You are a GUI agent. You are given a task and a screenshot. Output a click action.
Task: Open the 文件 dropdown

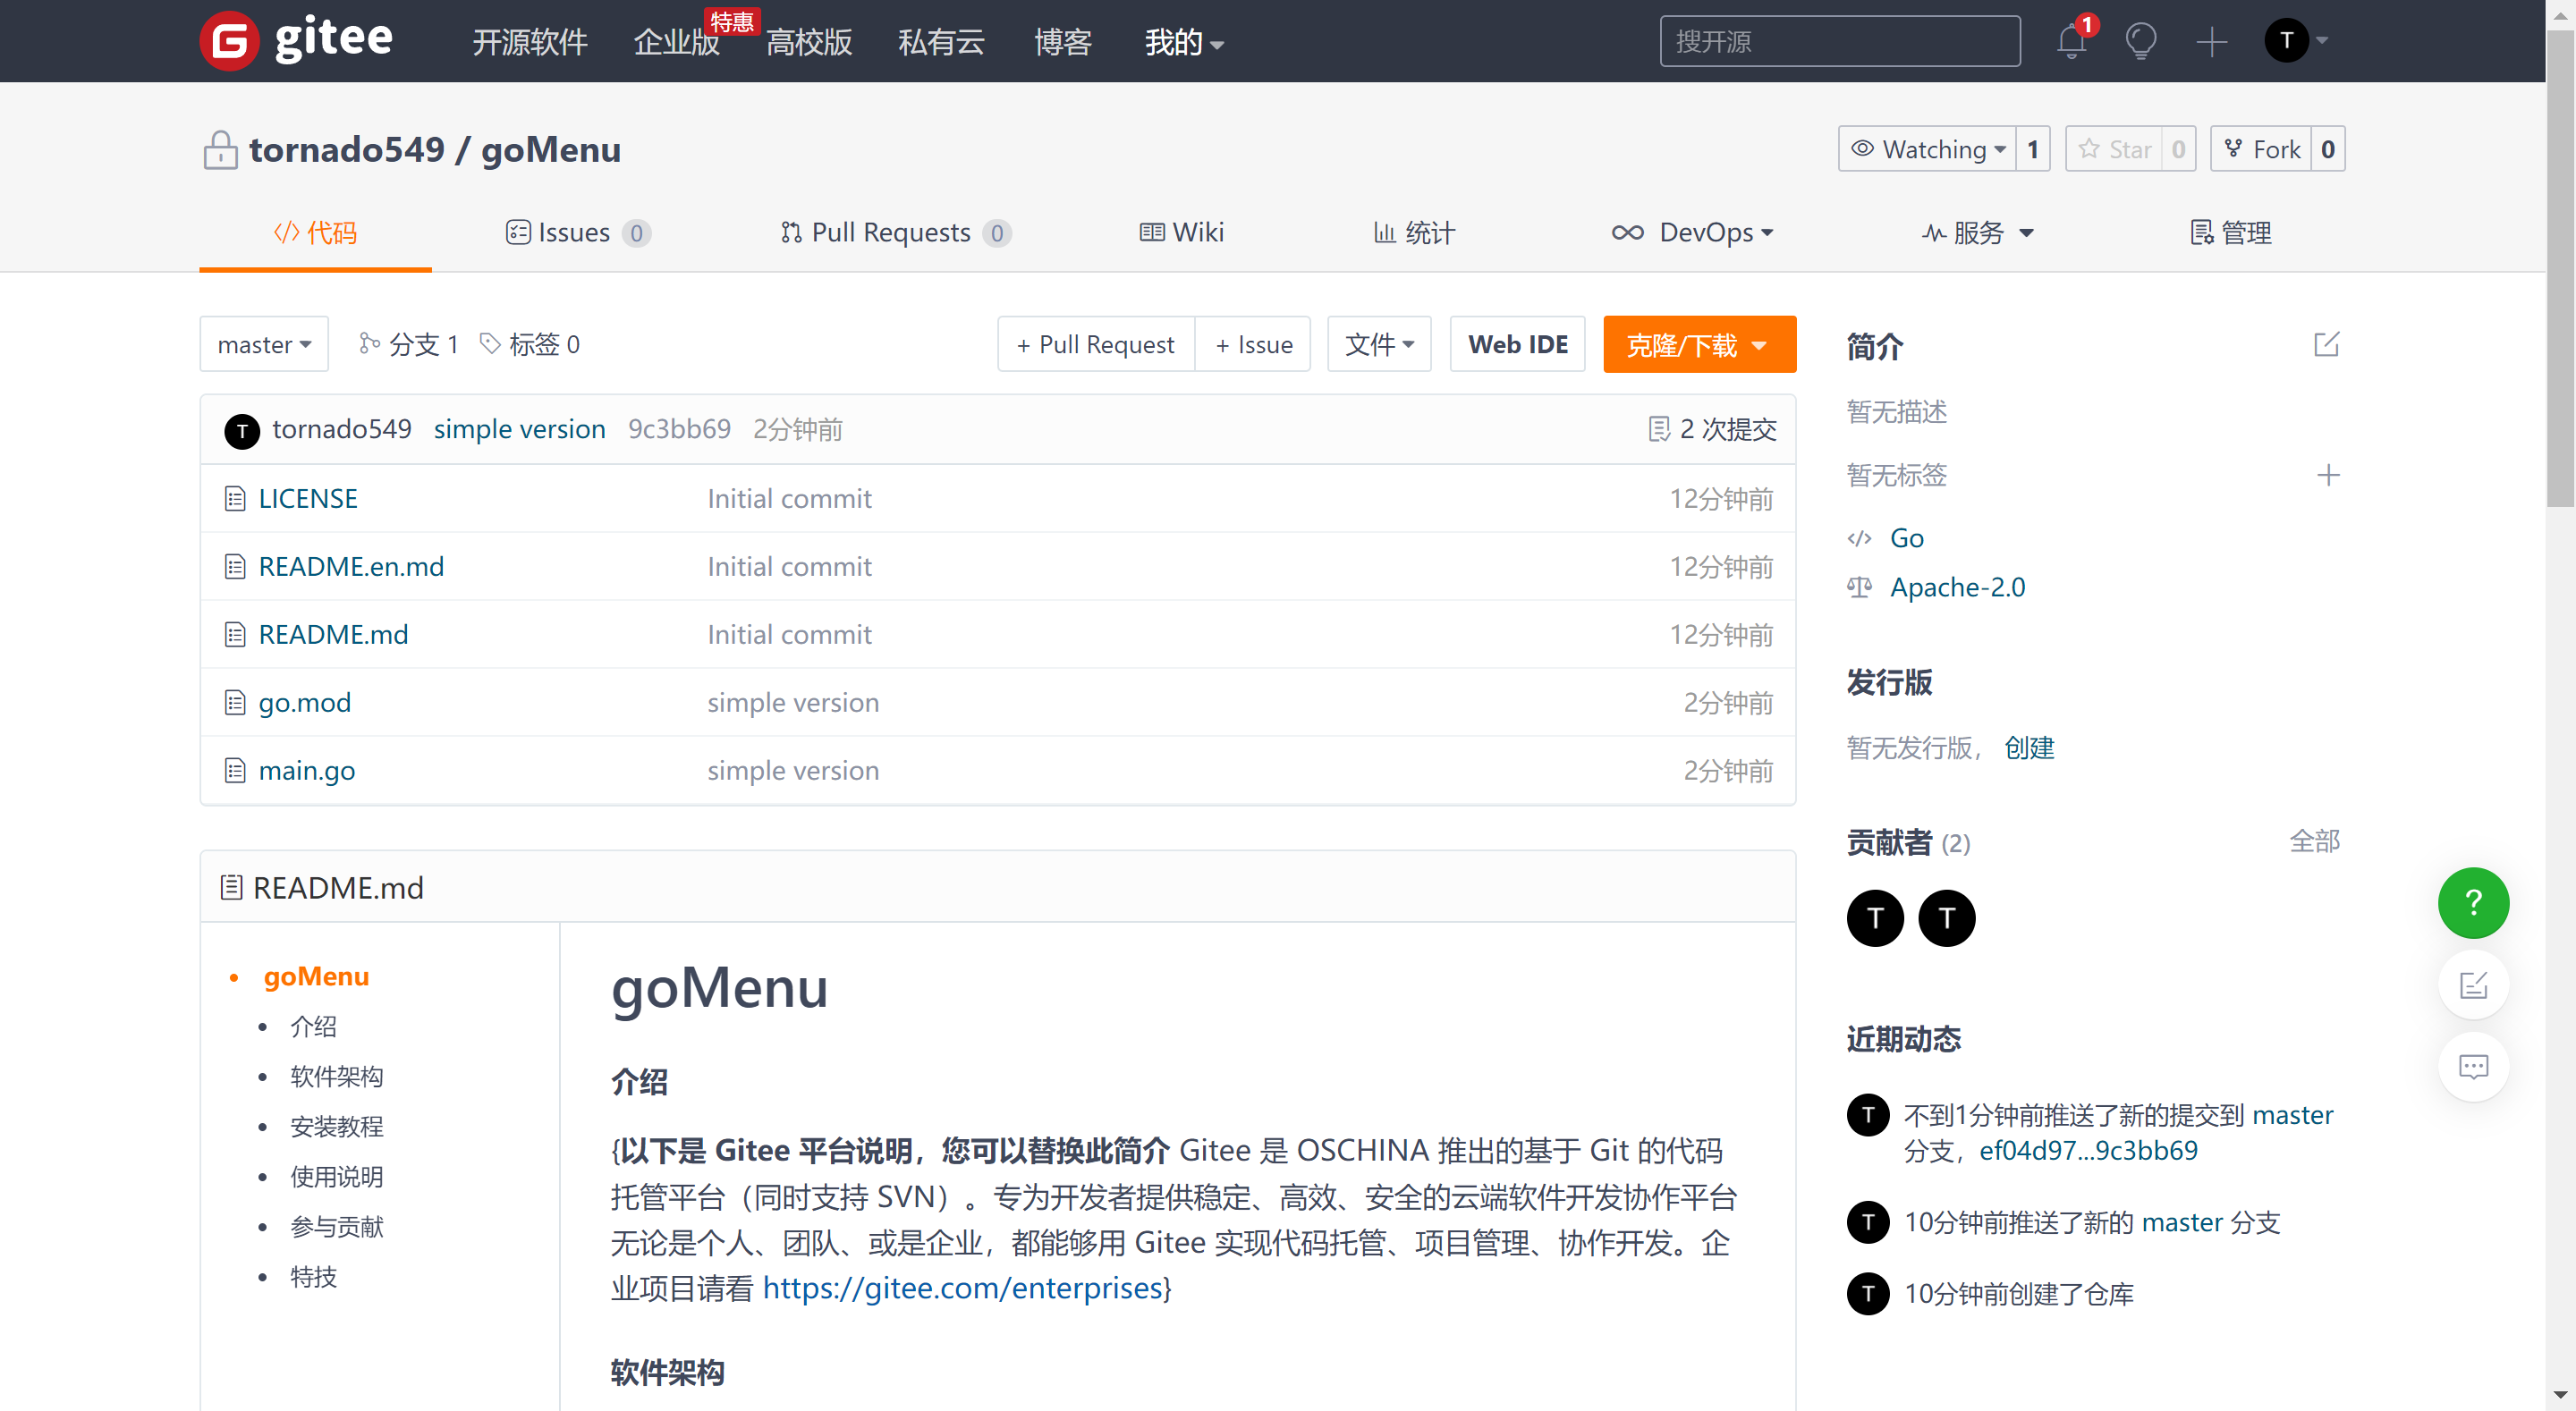(x=1379, y=344)
